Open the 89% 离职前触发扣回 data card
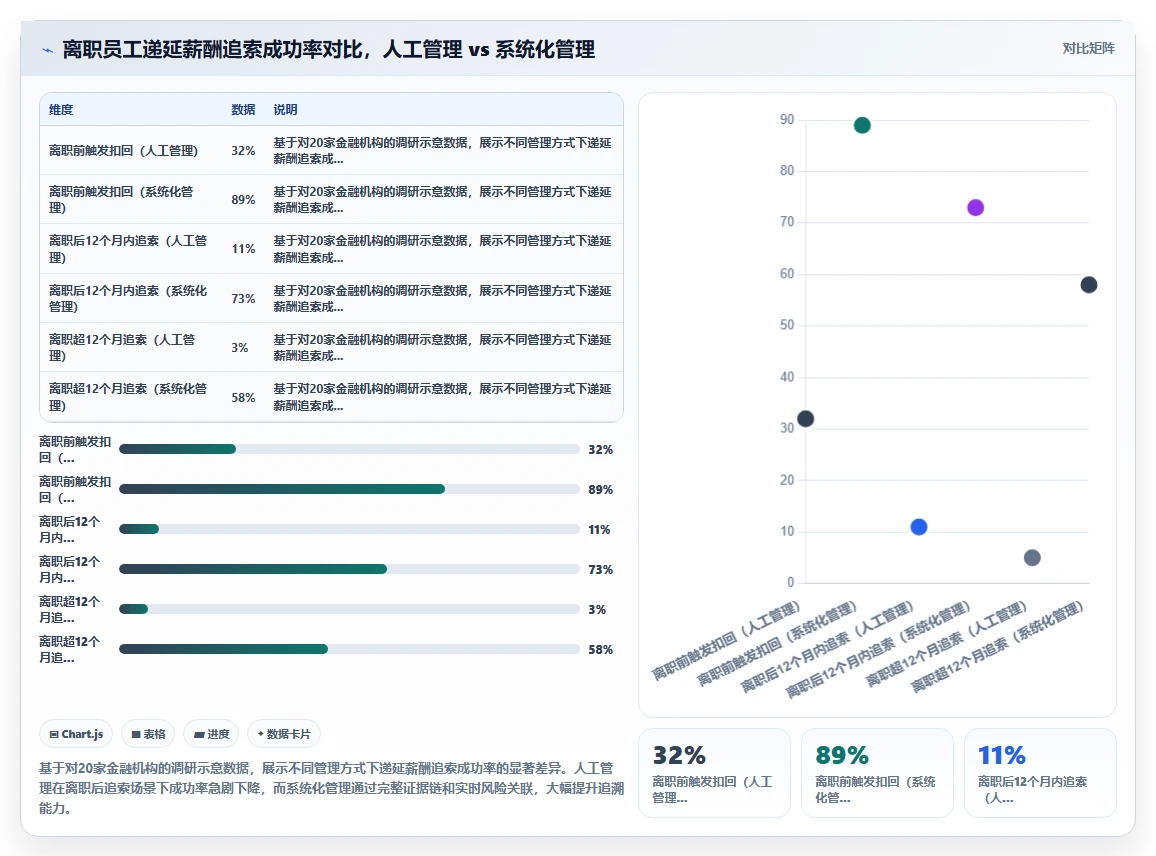The image size is (1156, 856). coord(877,773)
